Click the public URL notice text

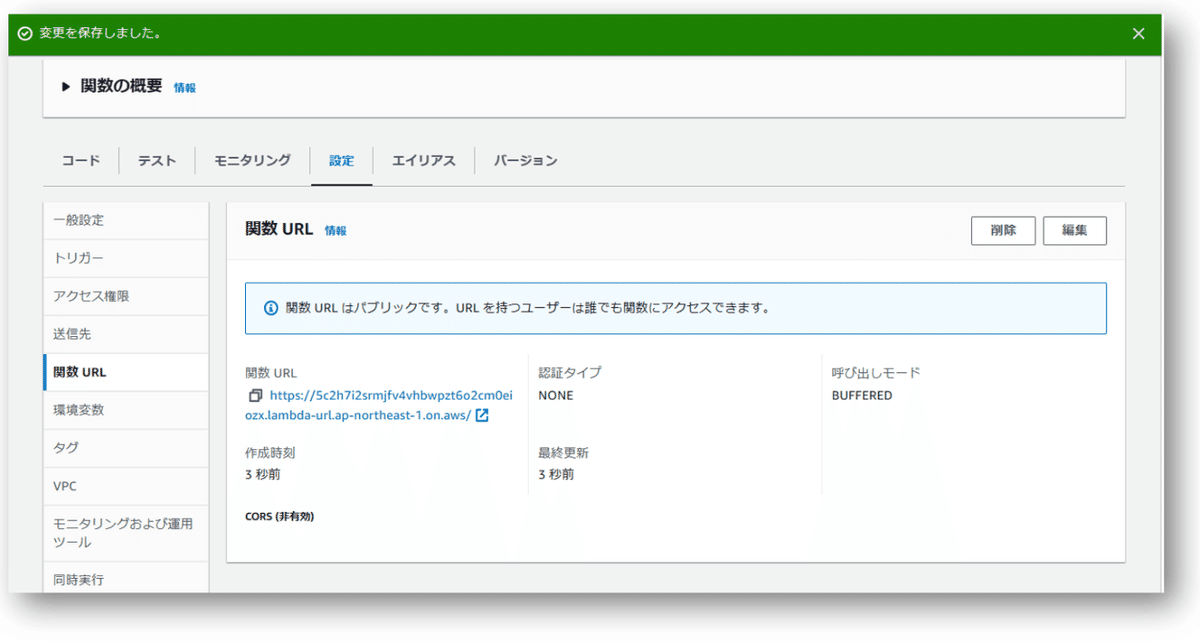click(527, 308)
